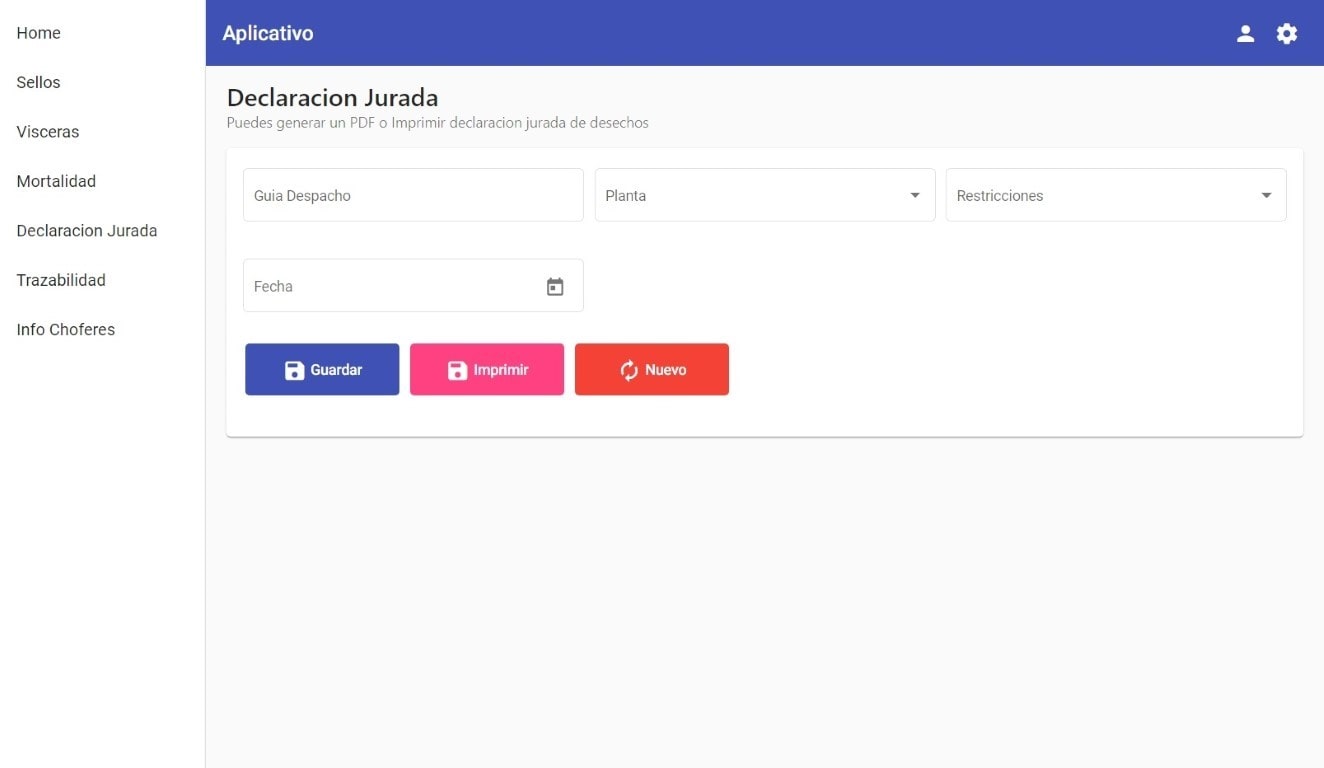The height and width of the screenshot is (768, 1324).
Task: Go to Home in the sidebar
Action: click(x=38, y=33)
